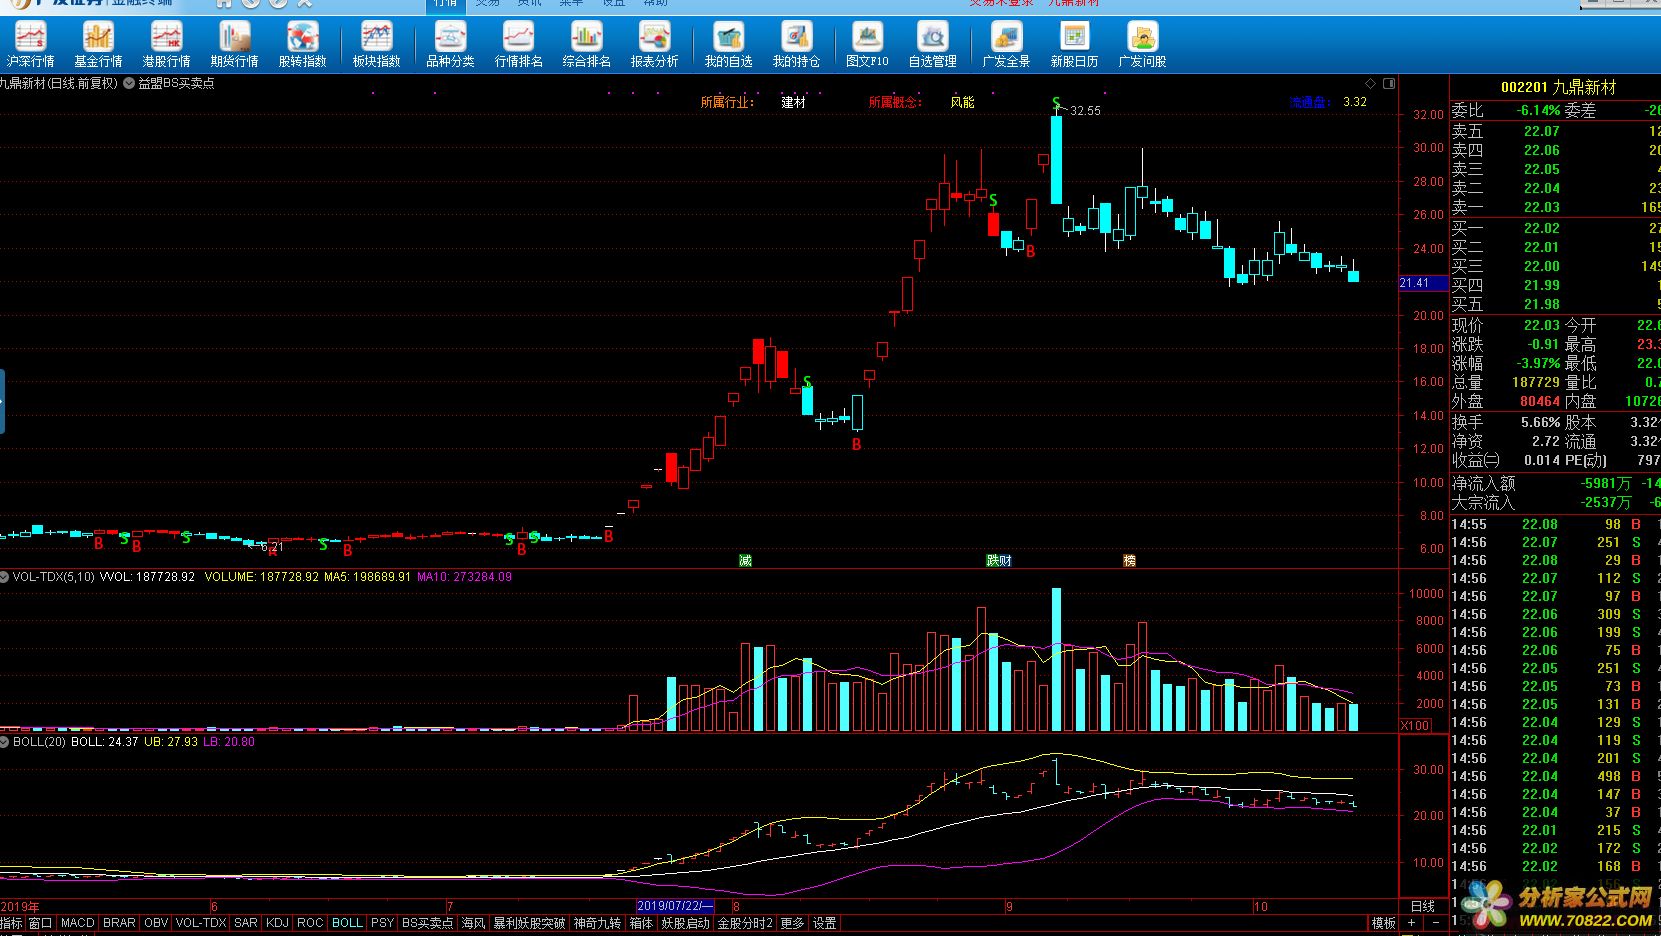Select BS买卖点 indicator tab

[x=427, y=923]
